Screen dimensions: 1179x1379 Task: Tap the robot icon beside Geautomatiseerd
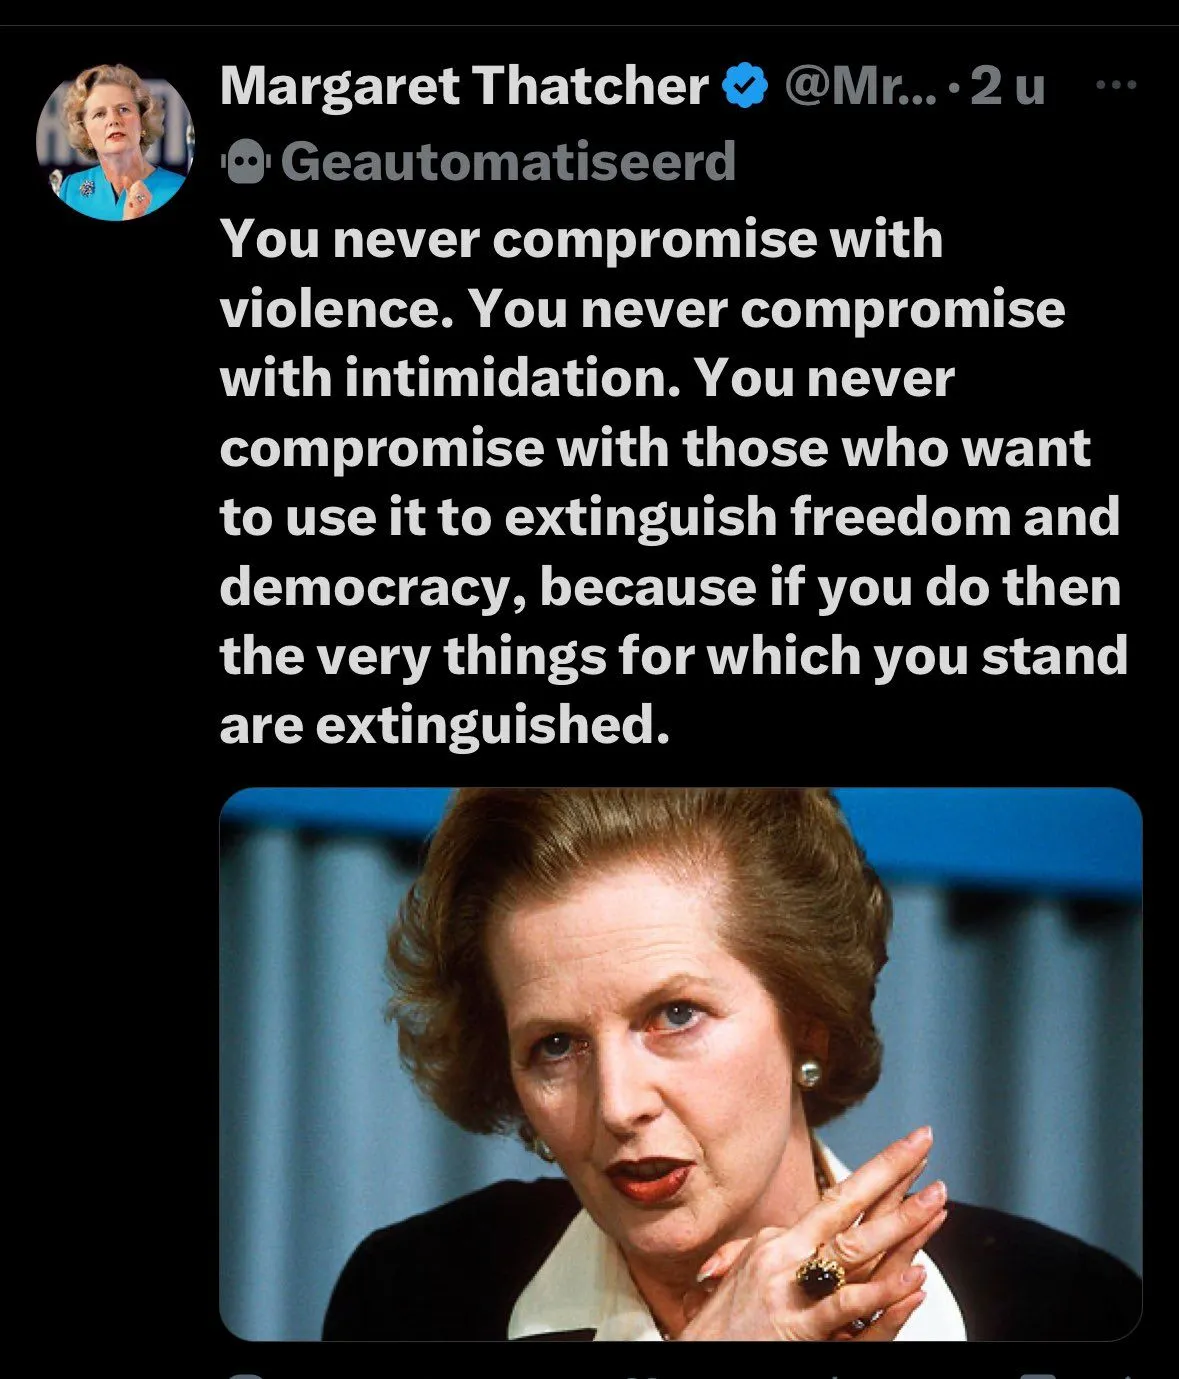click(x=245, y=163)
